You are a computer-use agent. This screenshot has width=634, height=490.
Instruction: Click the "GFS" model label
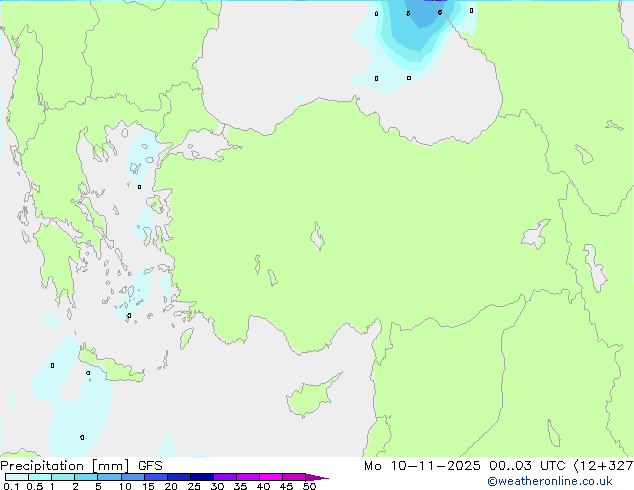coord(150,466)
